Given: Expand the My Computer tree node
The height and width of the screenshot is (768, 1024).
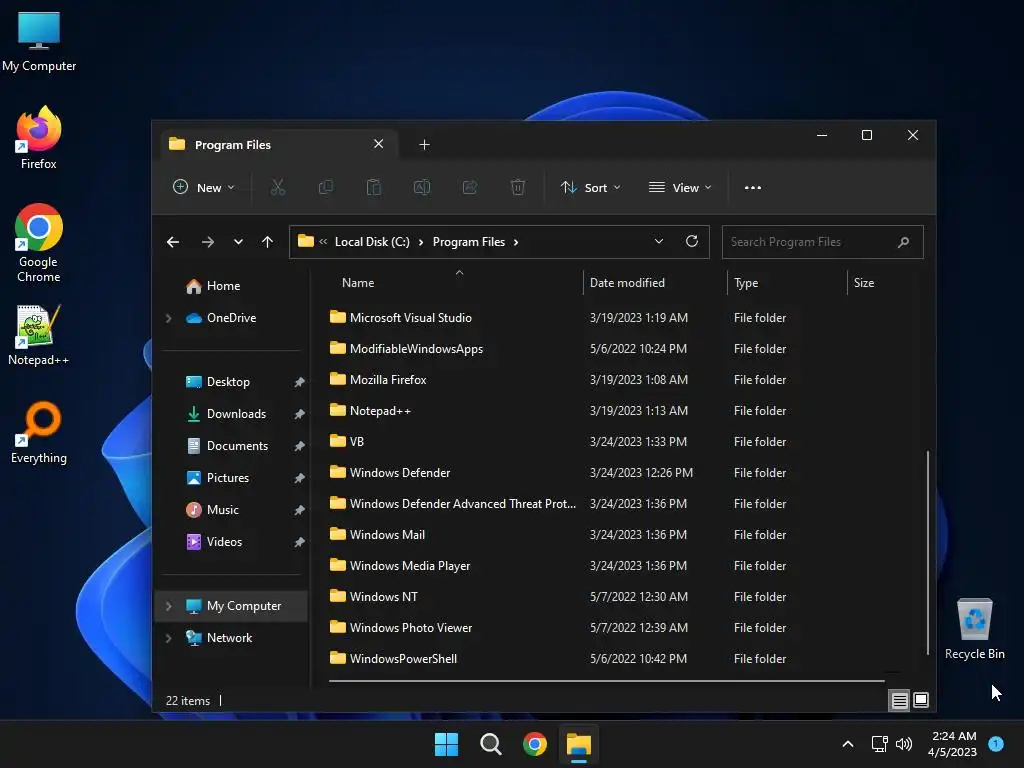Looking at the screenshot, I should click(168, 606).
